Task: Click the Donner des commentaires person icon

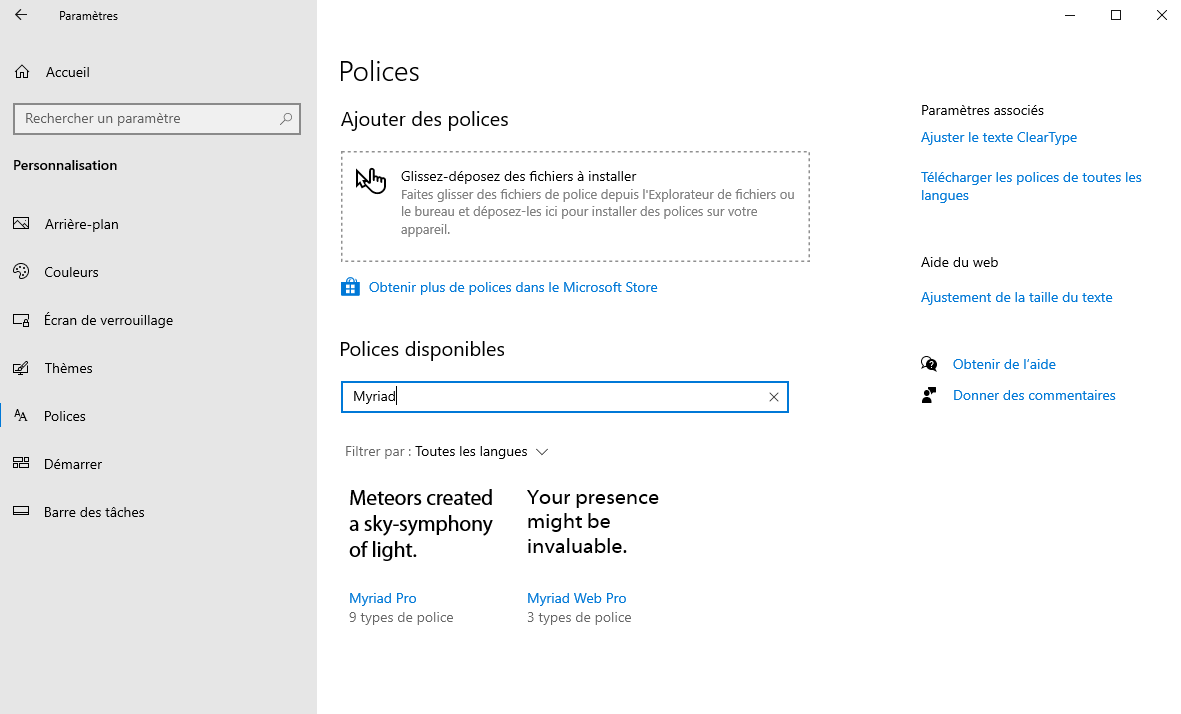Action: [x=929, y=395]
